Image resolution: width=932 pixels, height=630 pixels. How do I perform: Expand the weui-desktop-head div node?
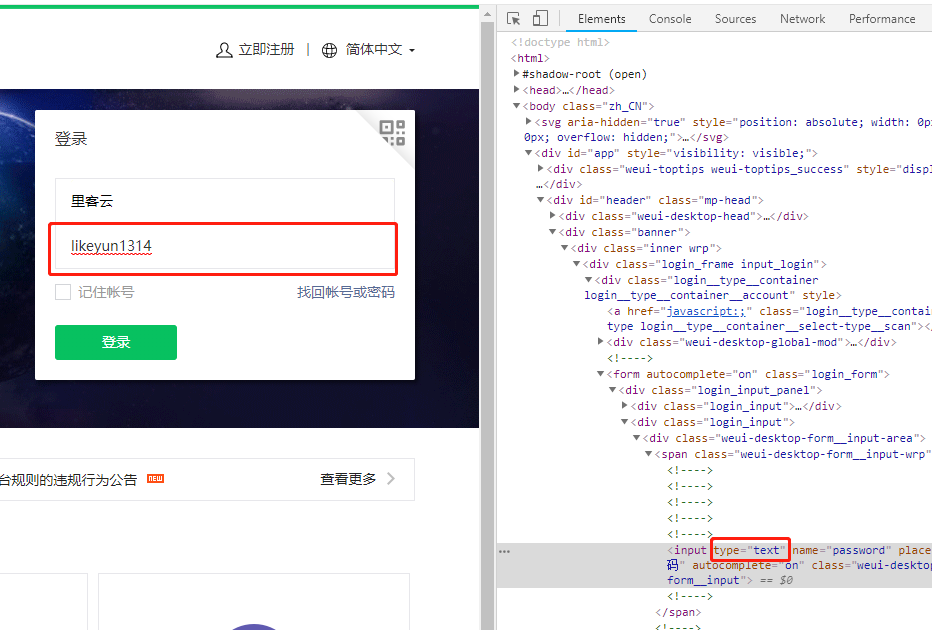pyautogui.click(x=553, y=216)
